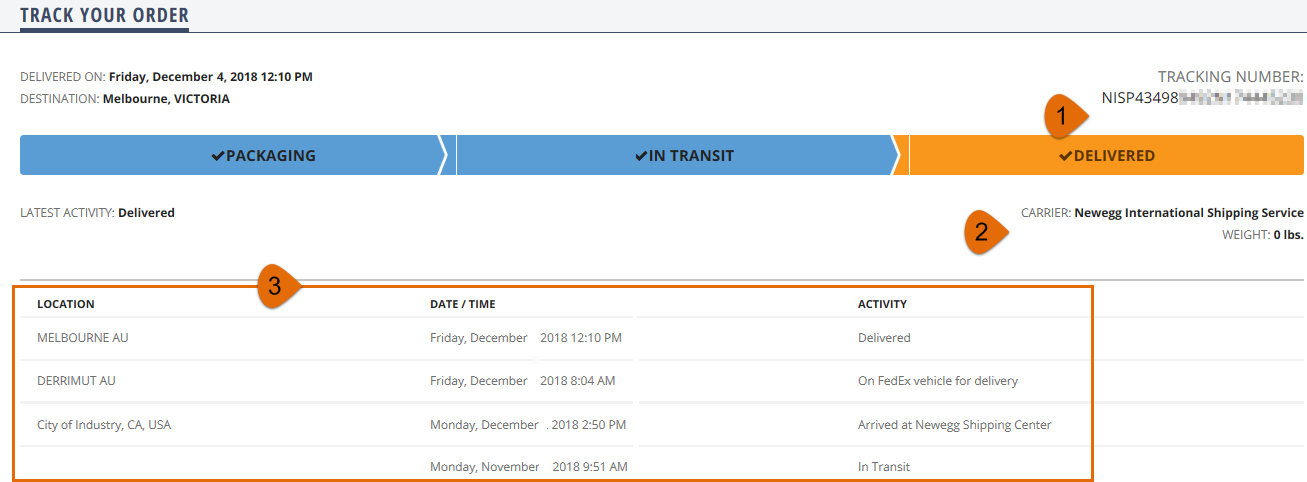
Task: Click the Delivered checkmark icon
Action: 1065,156
